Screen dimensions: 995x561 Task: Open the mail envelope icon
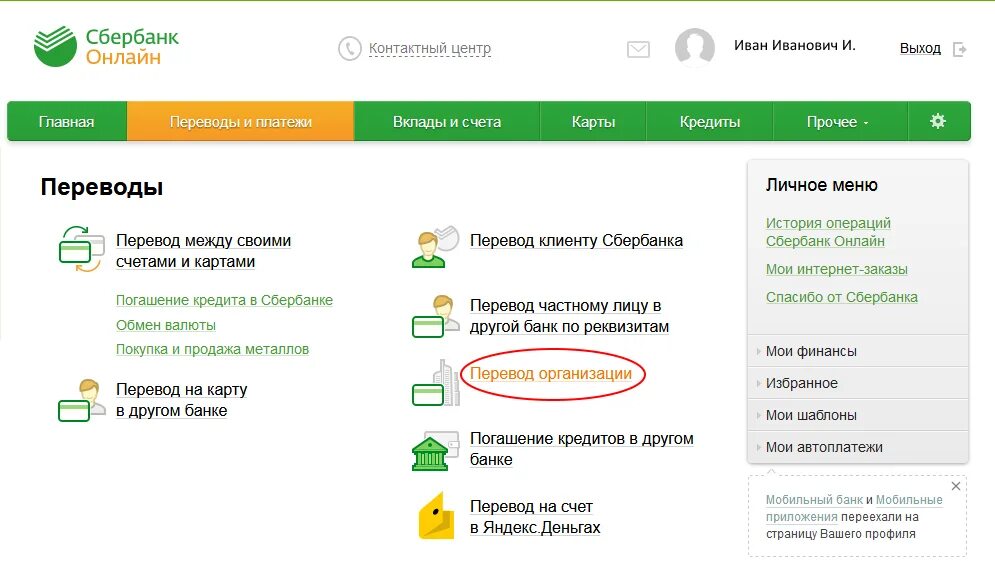638,50
